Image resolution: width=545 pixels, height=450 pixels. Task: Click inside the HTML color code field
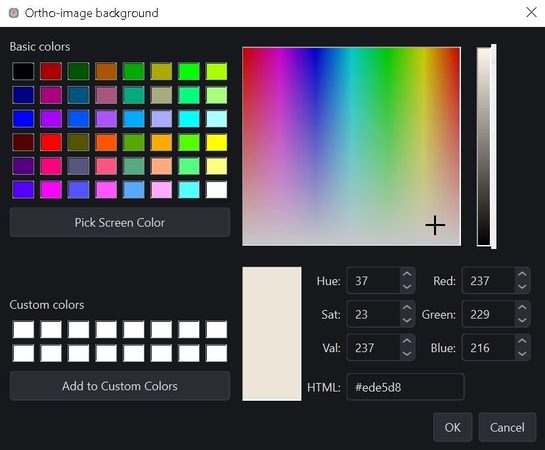click(x=405, y=387)
